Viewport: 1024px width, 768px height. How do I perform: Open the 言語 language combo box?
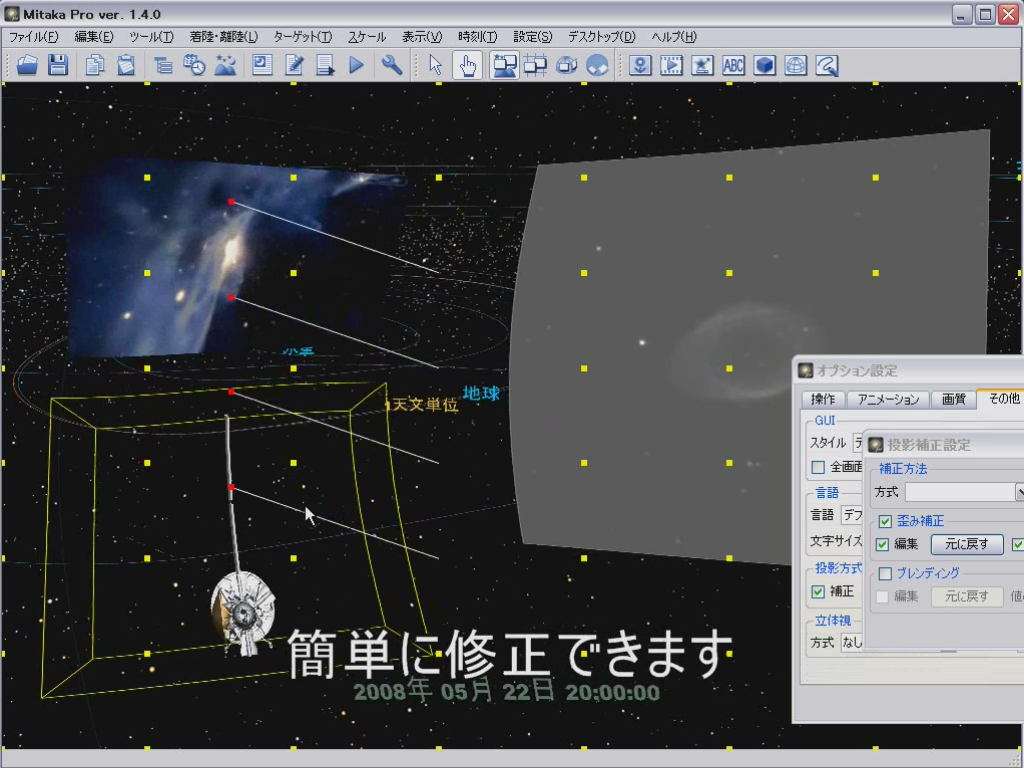(x=852, y=515)
